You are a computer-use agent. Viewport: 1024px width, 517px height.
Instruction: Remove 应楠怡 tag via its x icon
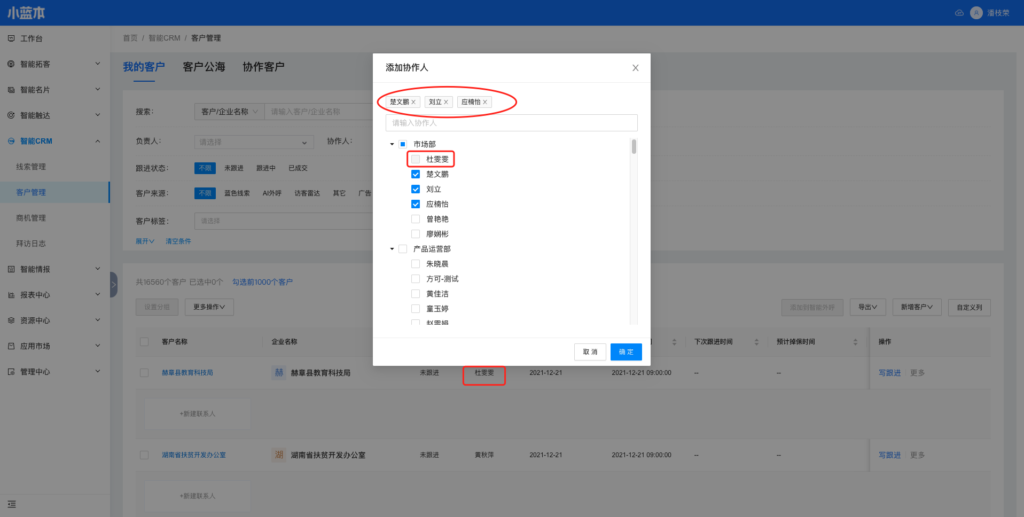point(486,102)
